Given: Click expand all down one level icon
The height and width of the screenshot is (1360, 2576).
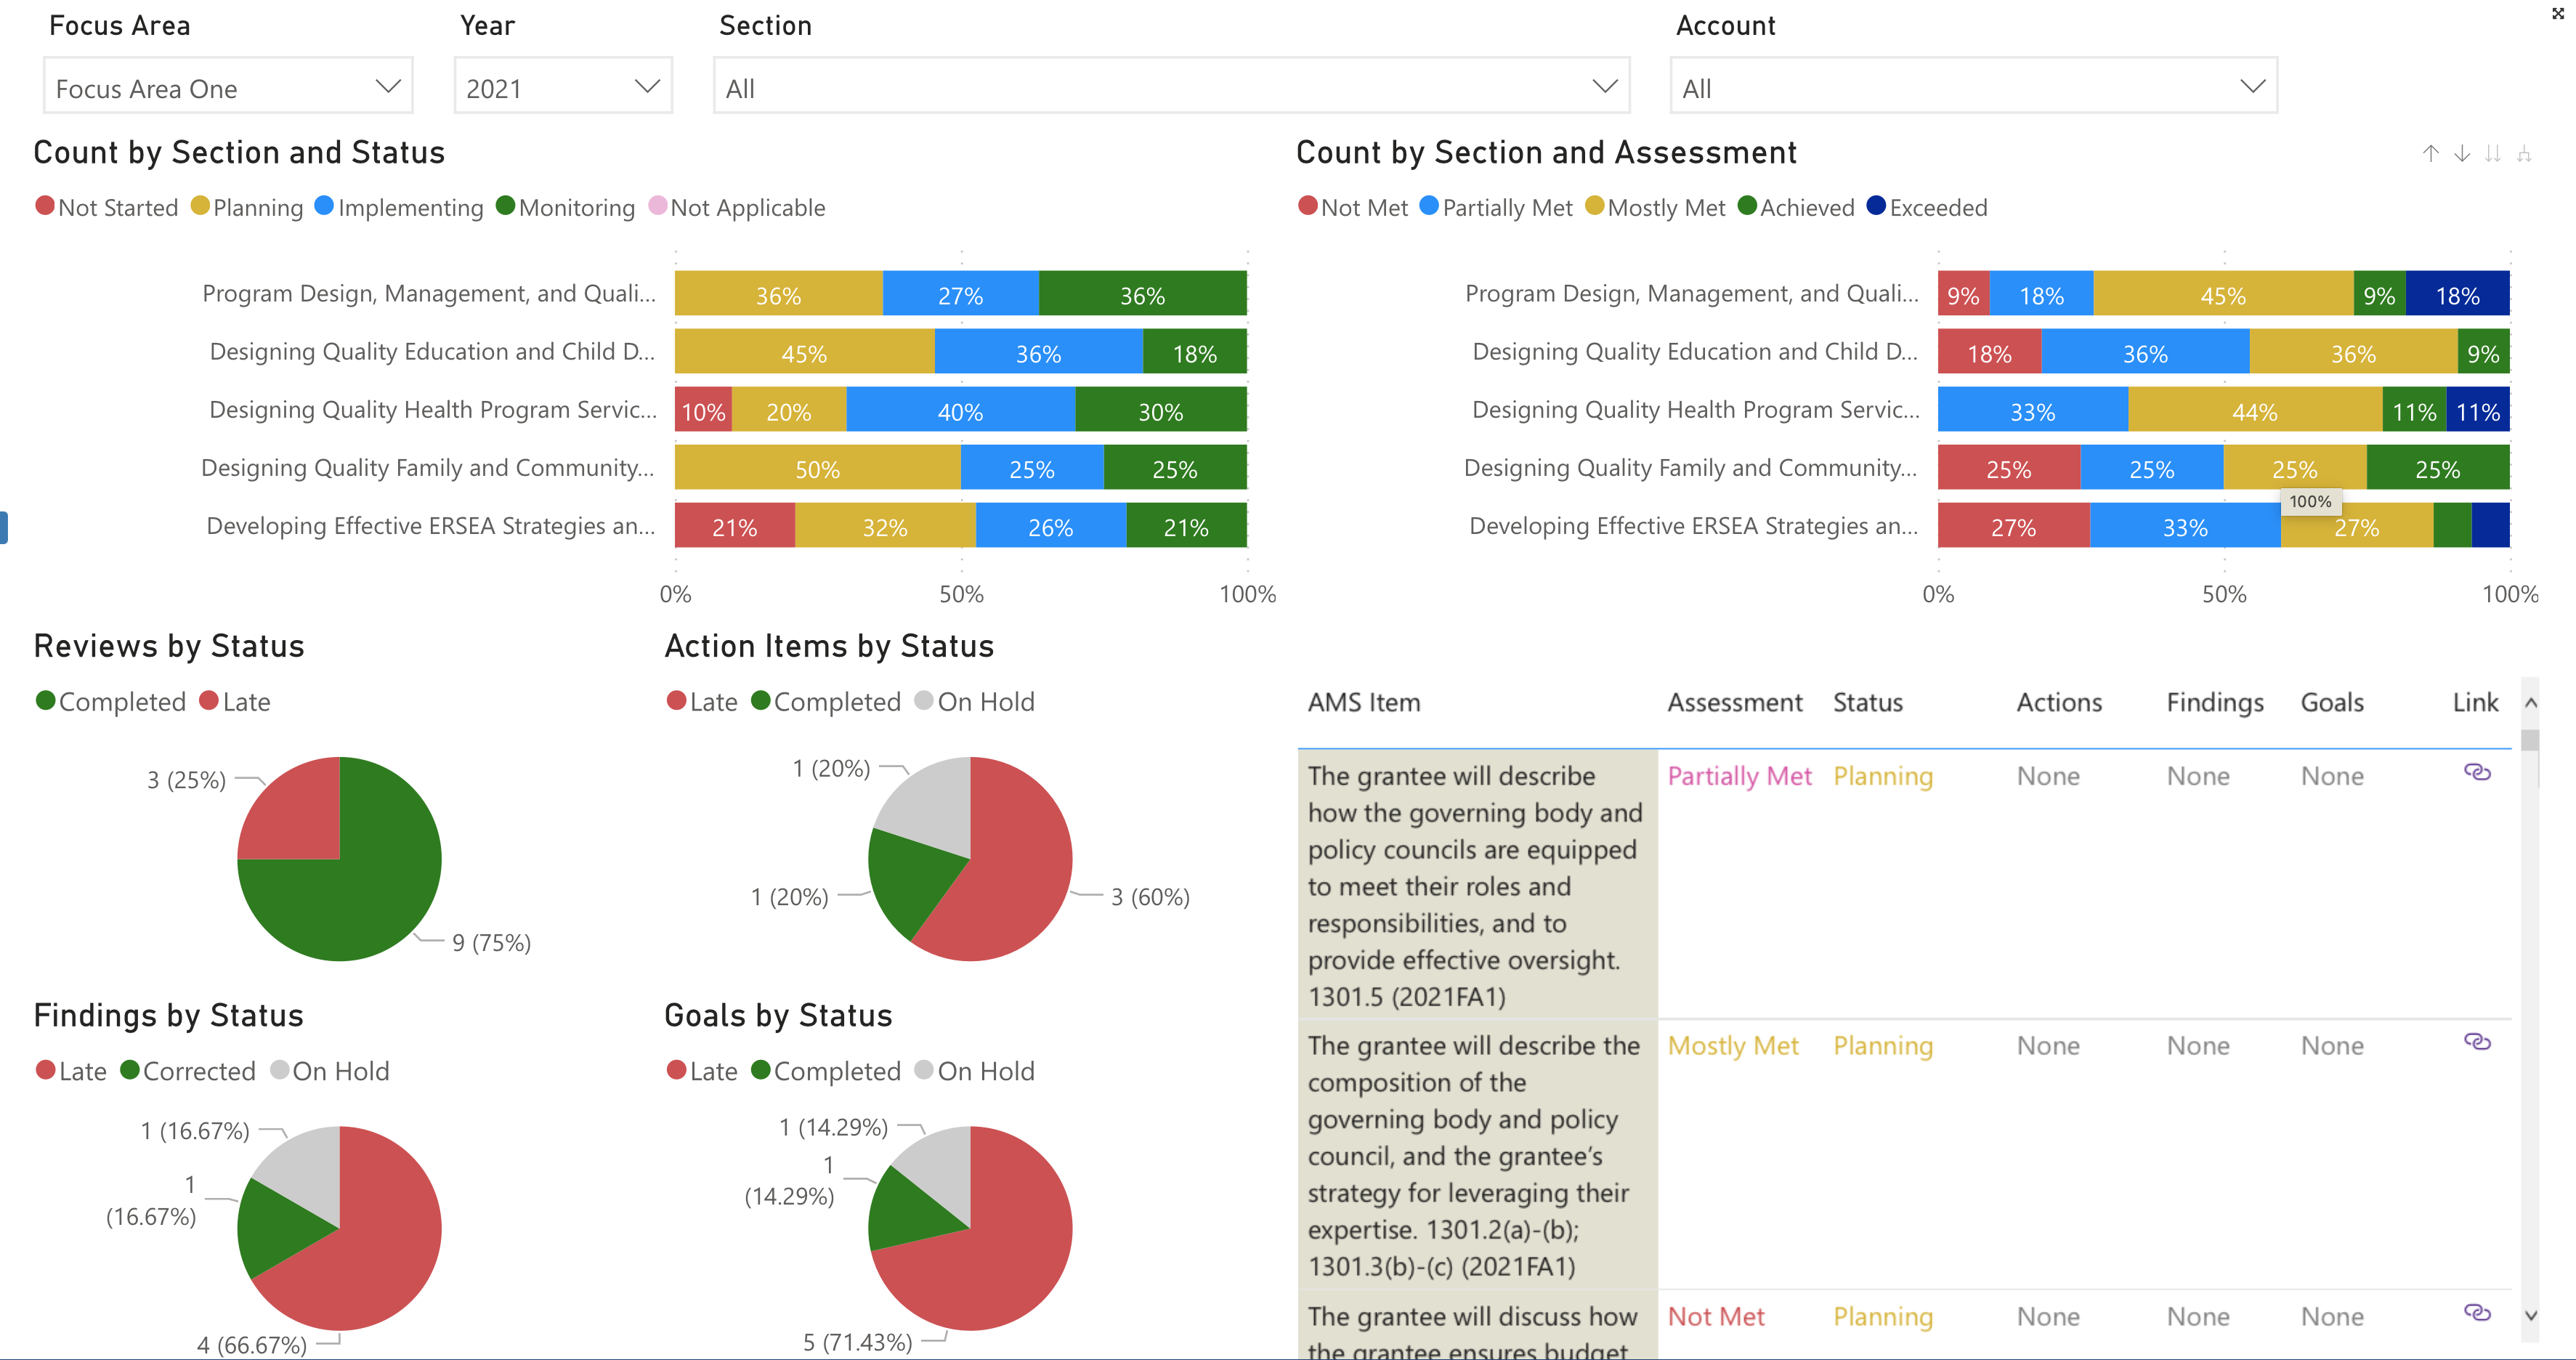Looking at the screenshot, I should [x=2524, y=153].
